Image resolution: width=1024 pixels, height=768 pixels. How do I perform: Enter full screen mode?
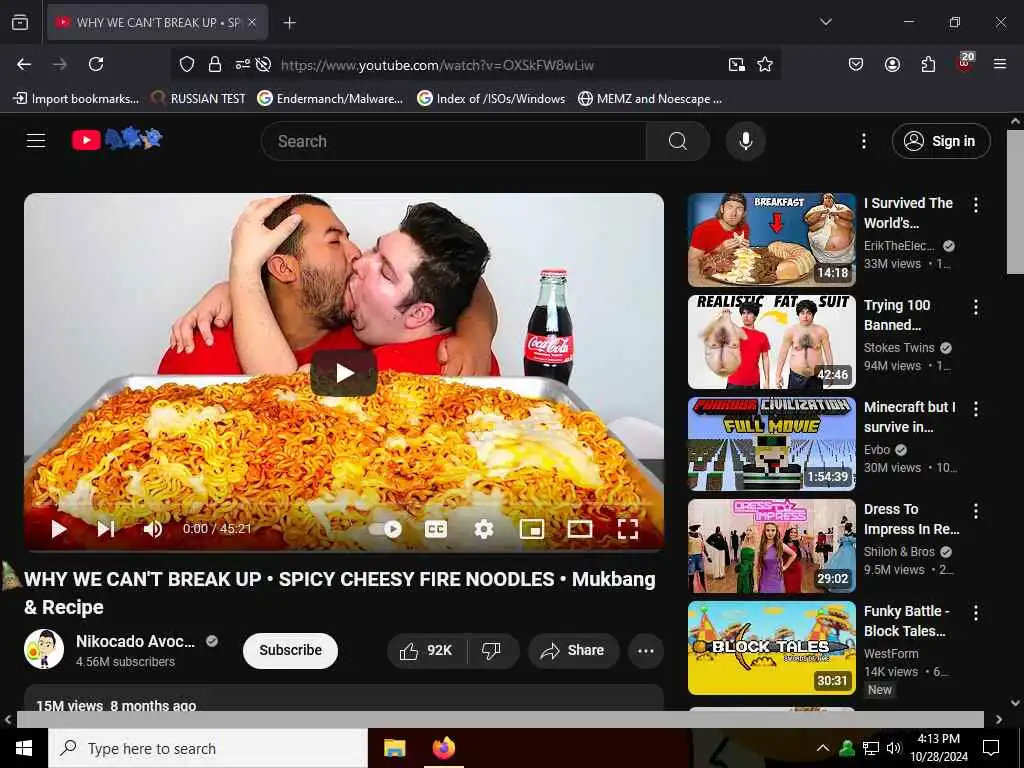pyautogui.click(x=628, y=529)
